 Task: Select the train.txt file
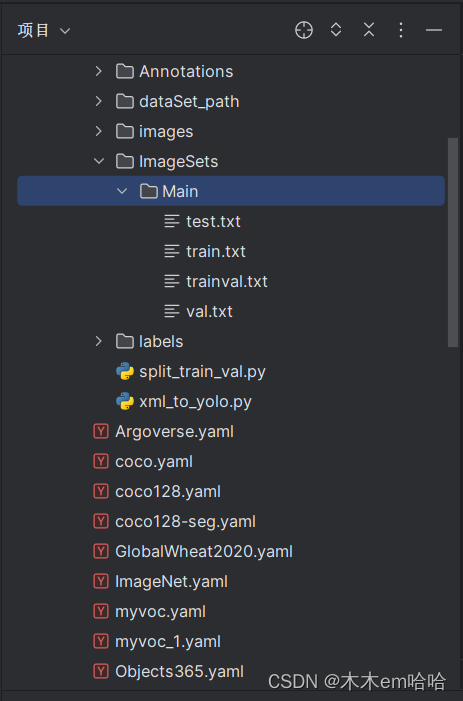216,251
